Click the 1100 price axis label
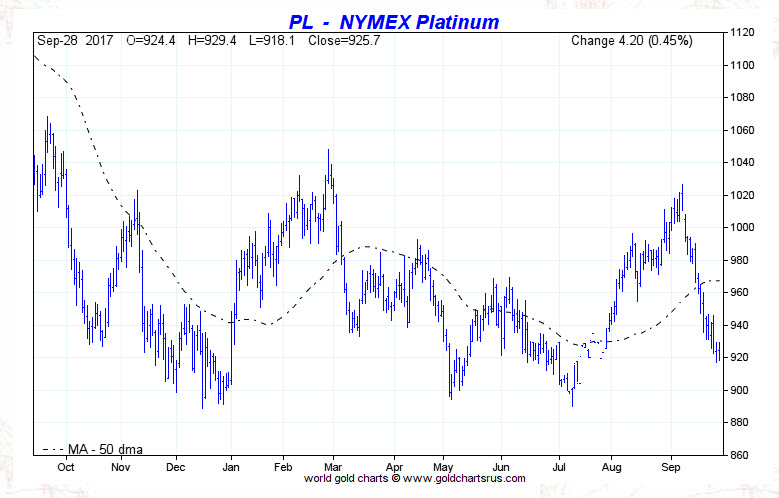779x498 pixels. coord(742,65)
